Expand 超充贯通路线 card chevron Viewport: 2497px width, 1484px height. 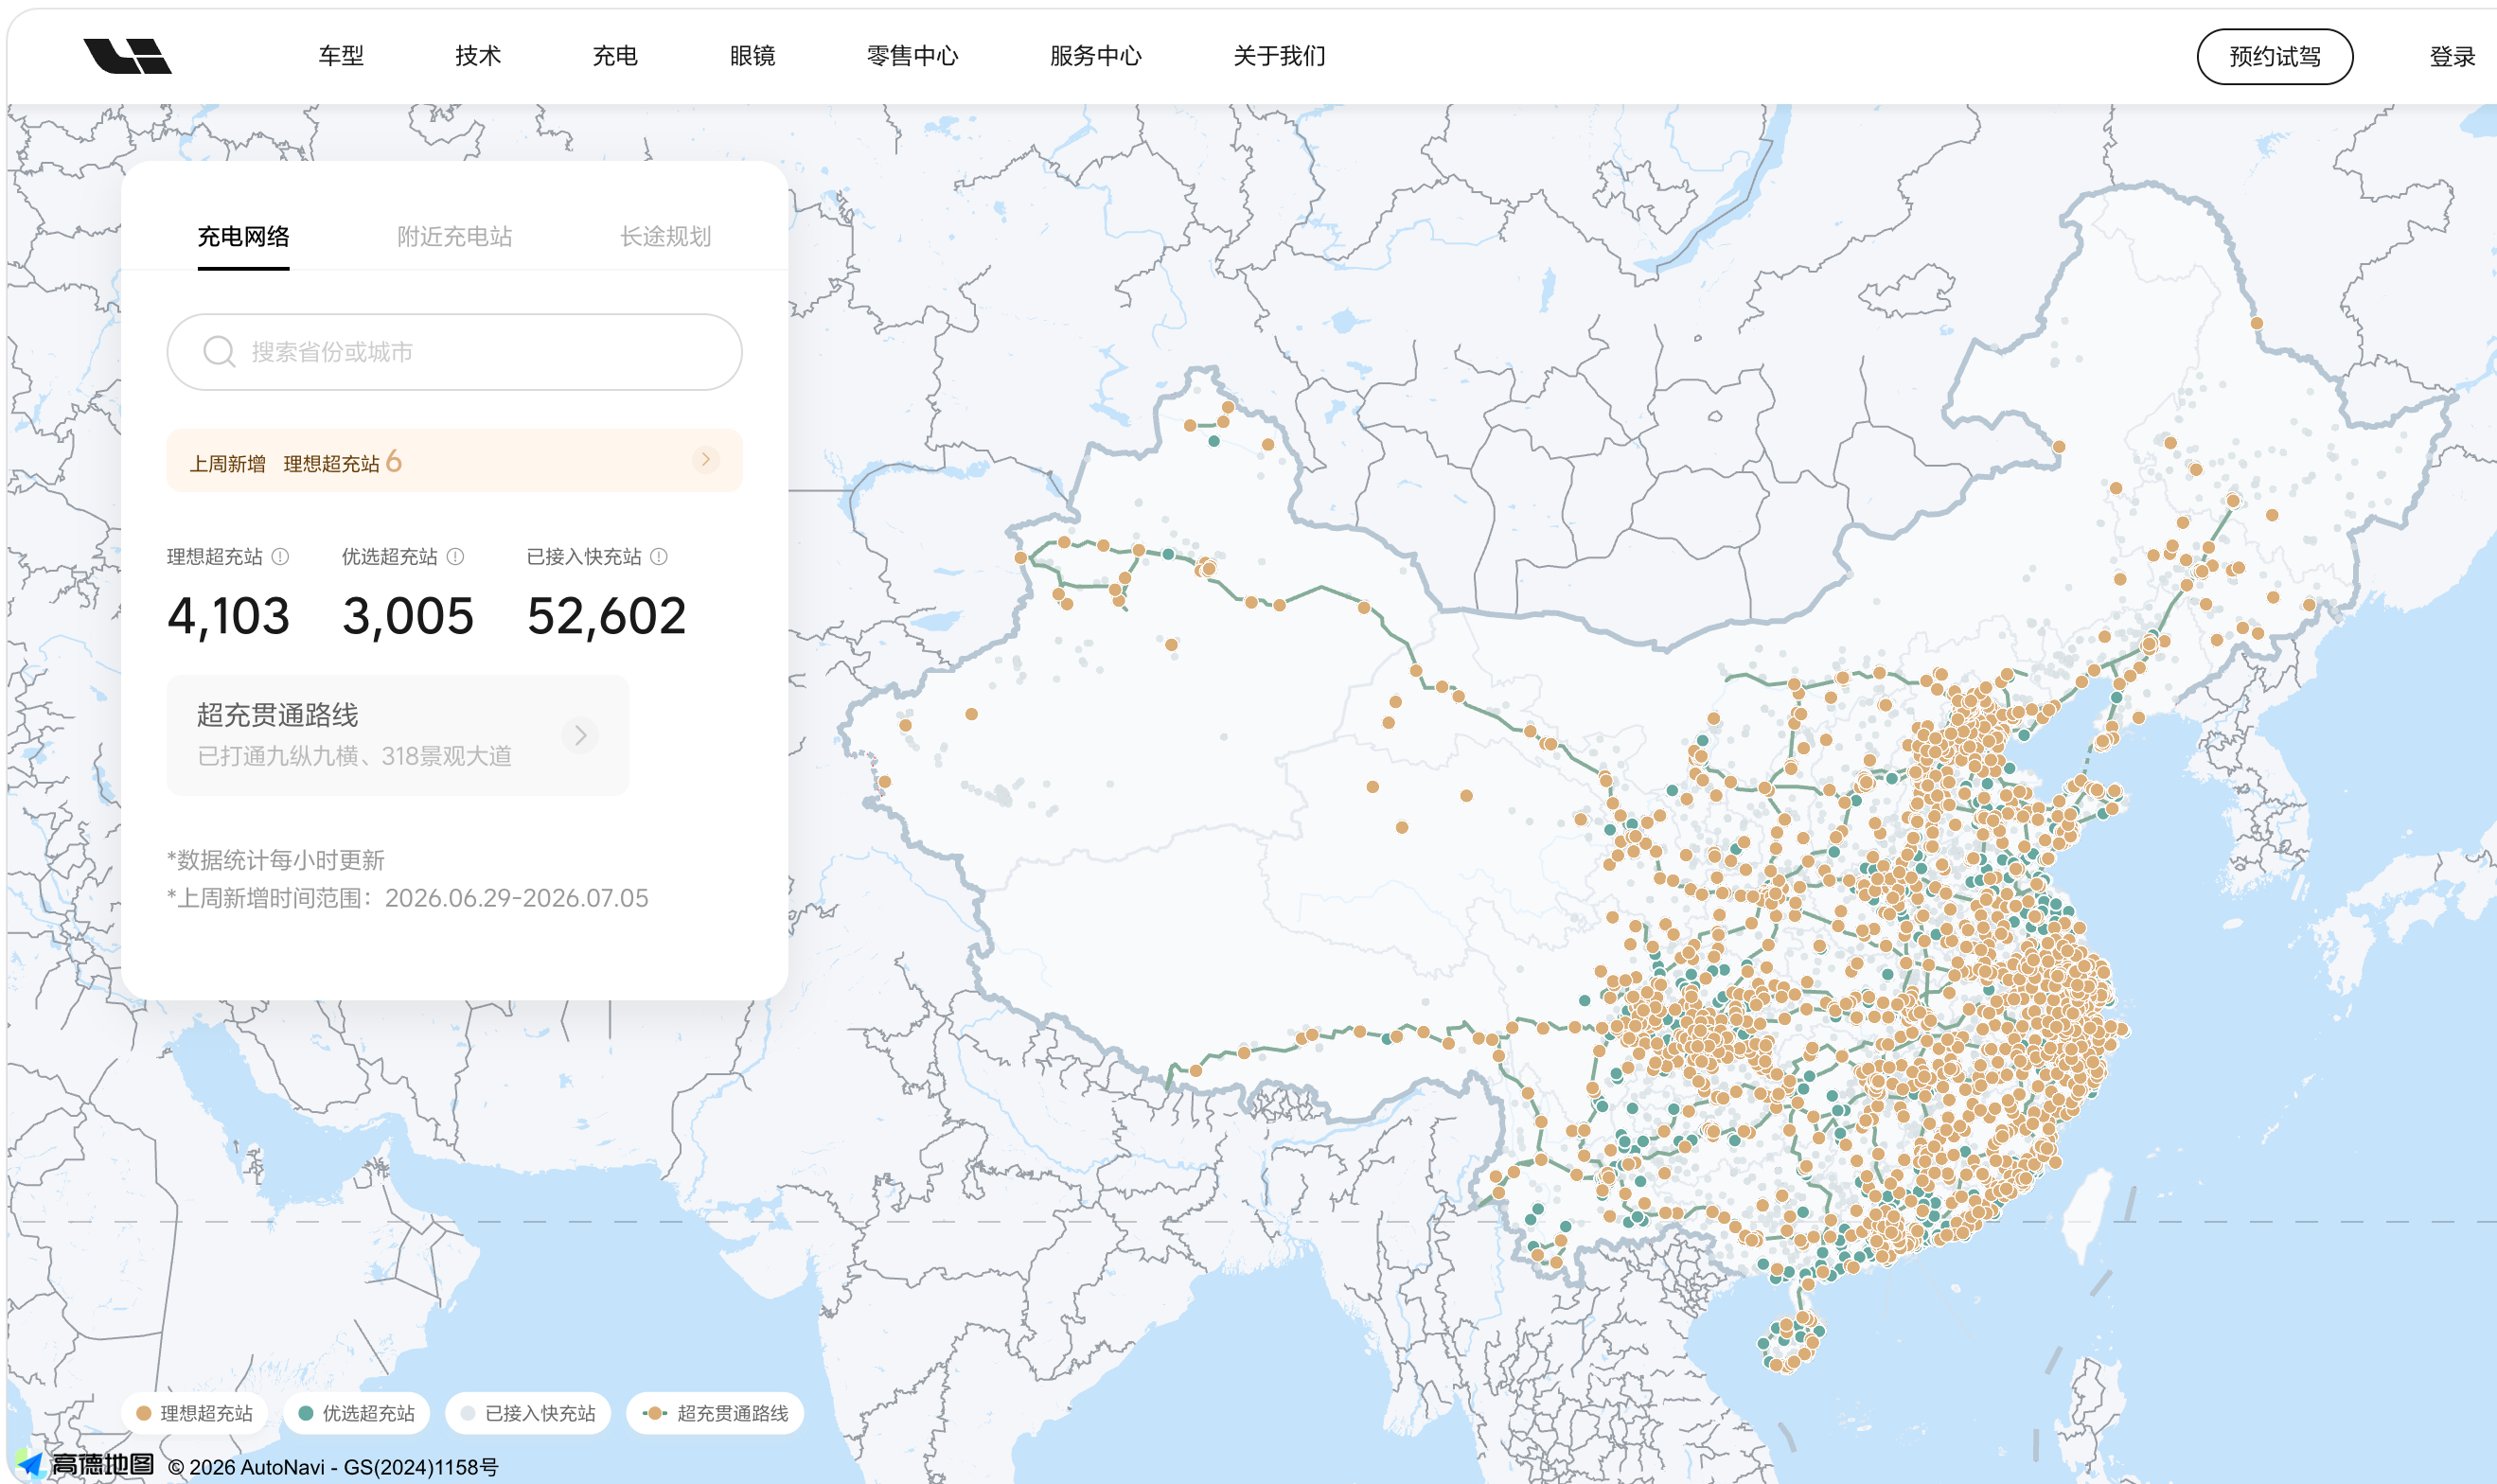pyautogui.click(x=580, y=735)
